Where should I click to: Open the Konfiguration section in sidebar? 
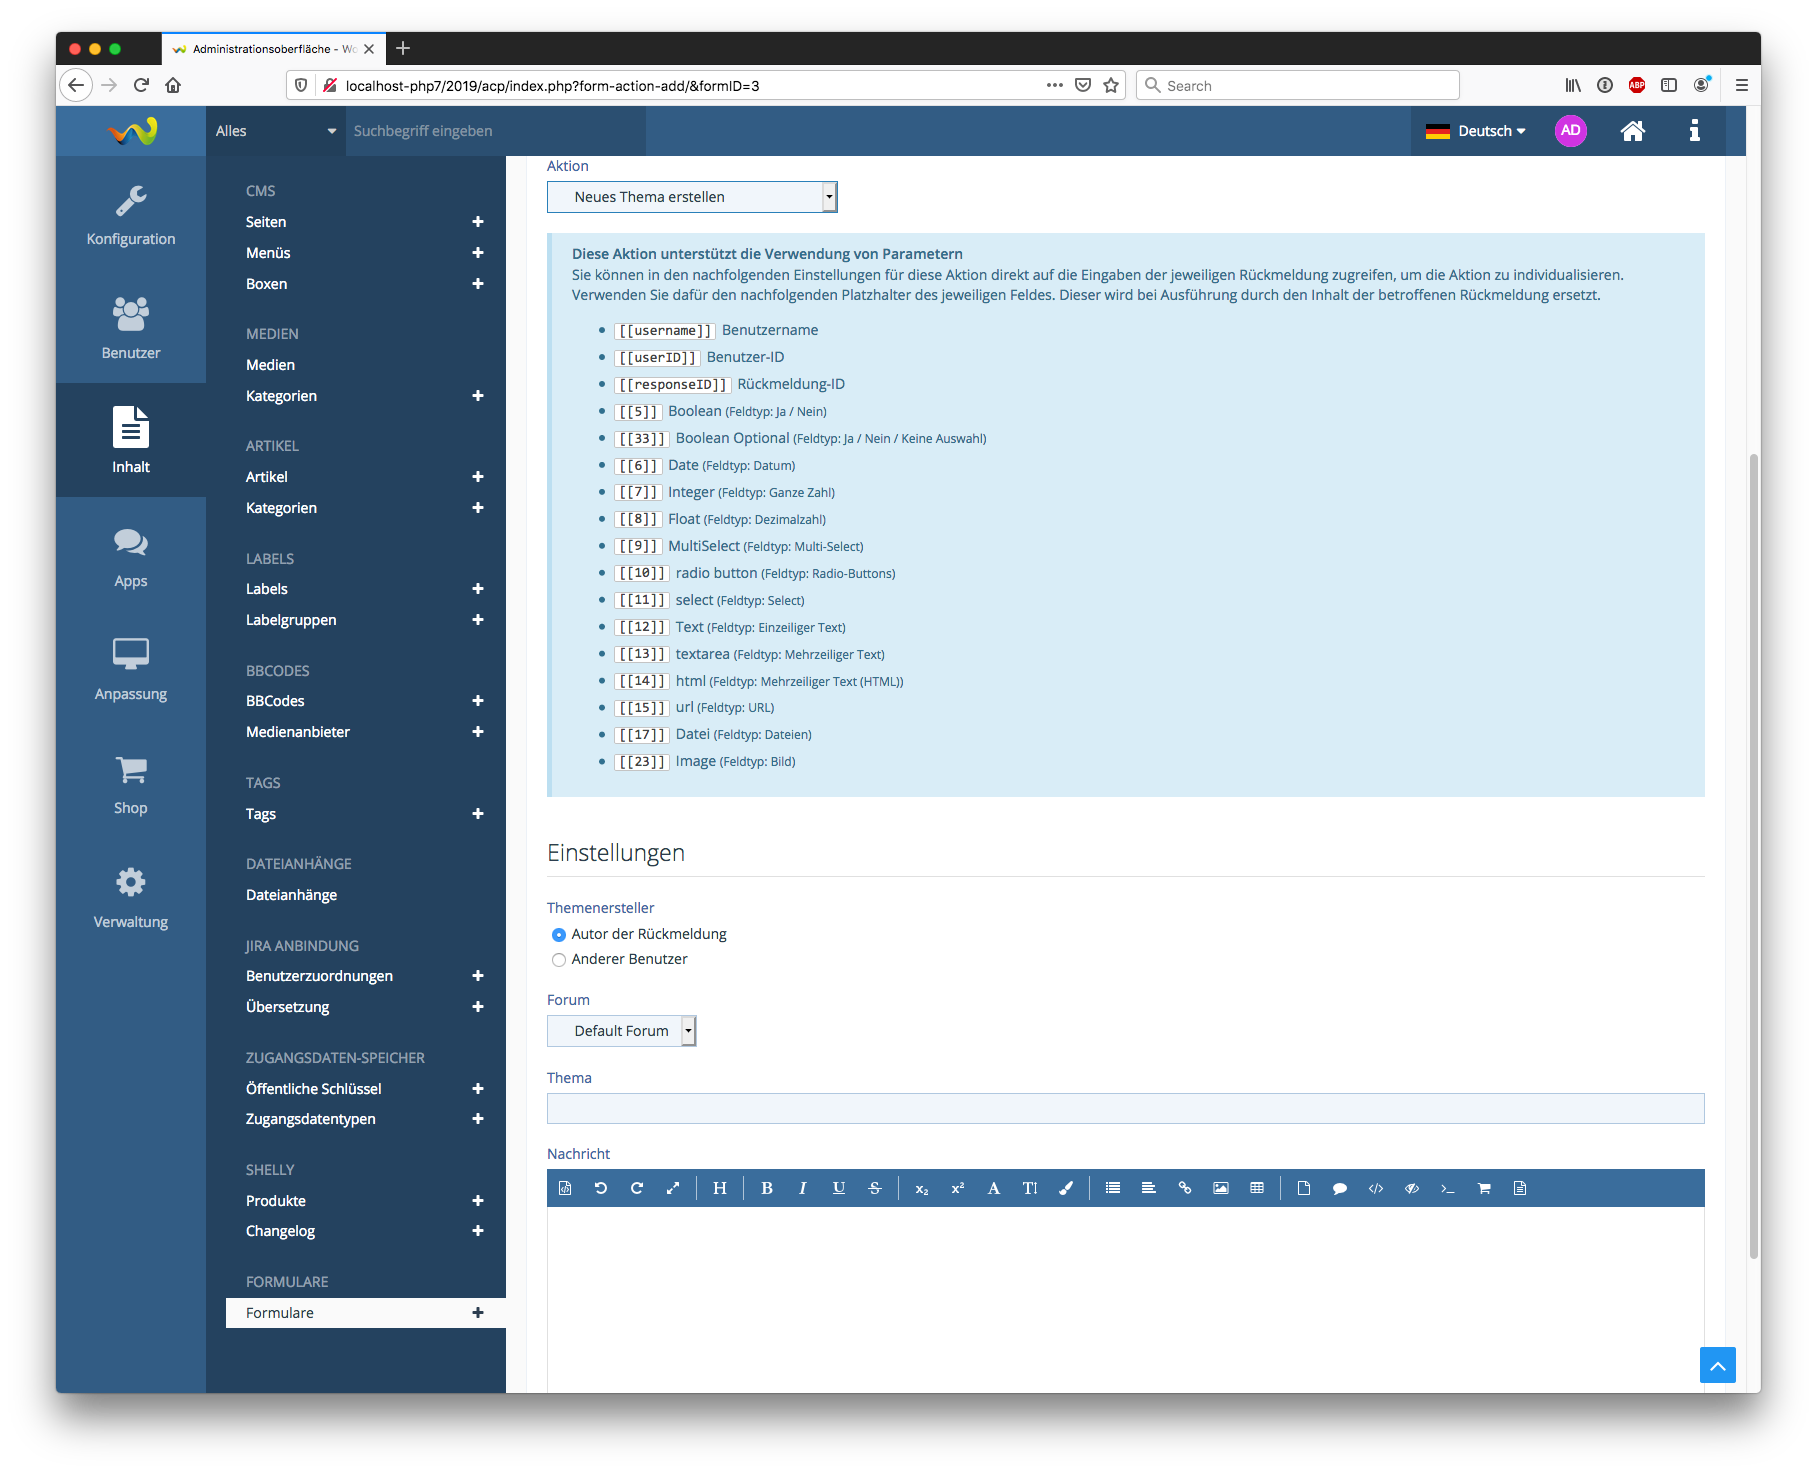[x=131, y=215]
